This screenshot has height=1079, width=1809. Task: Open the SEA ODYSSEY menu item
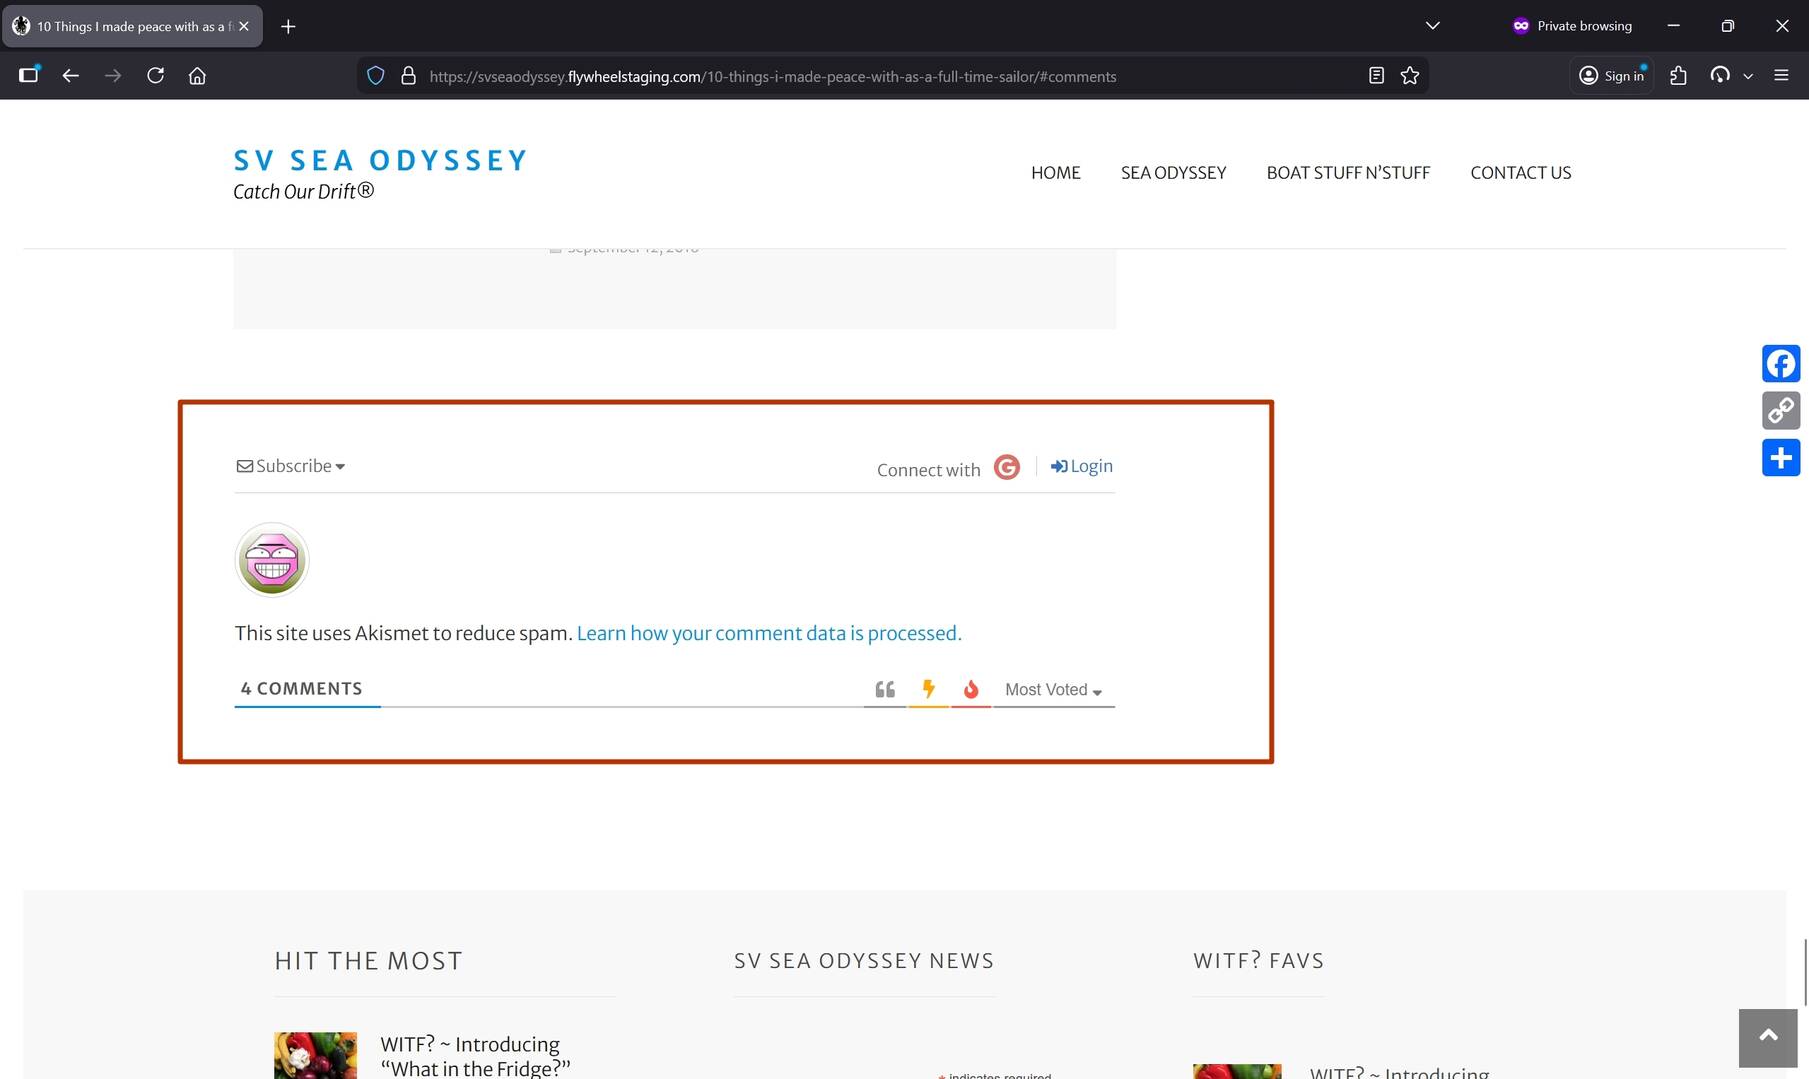(1173, 173)
